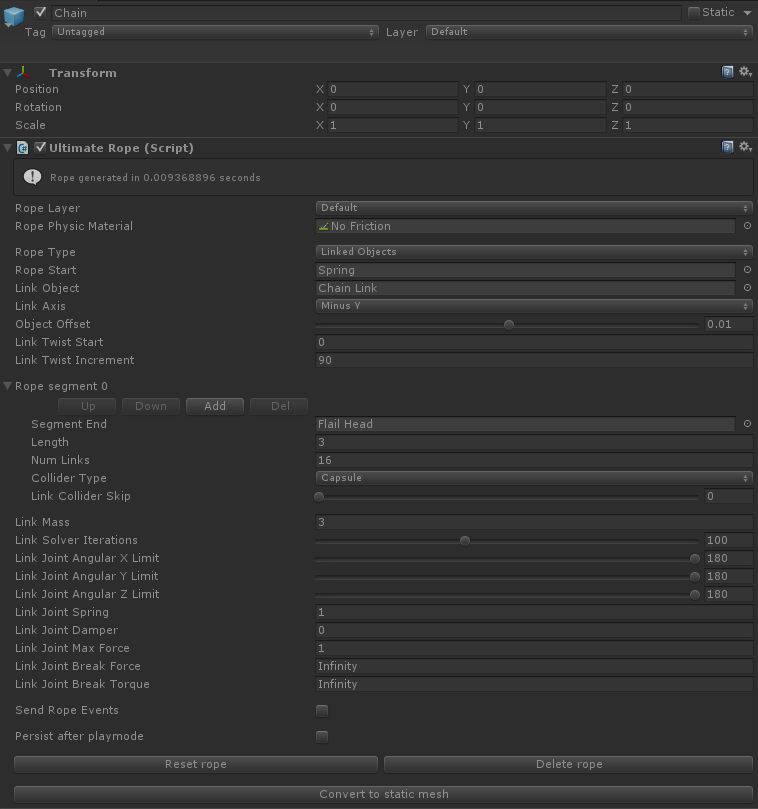Click Link Joint Angular Y Limit slider handle
758x809 pixels.
pyautogui.click(x=695, y=576)
